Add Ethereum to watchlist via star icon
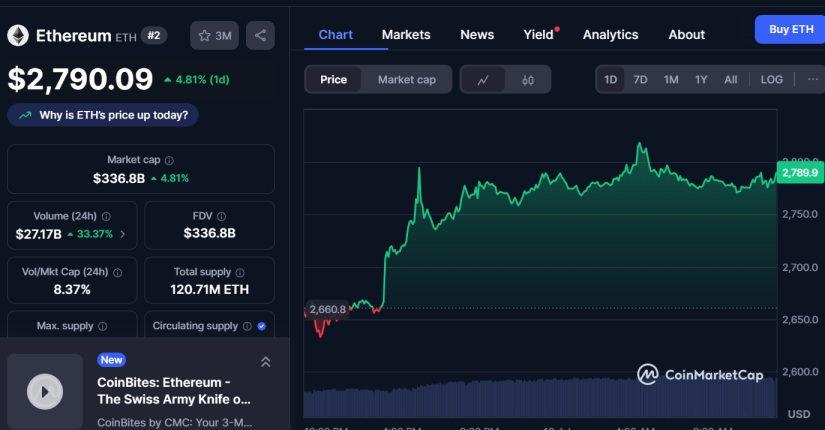825x430 pixels. pos(214,36)
